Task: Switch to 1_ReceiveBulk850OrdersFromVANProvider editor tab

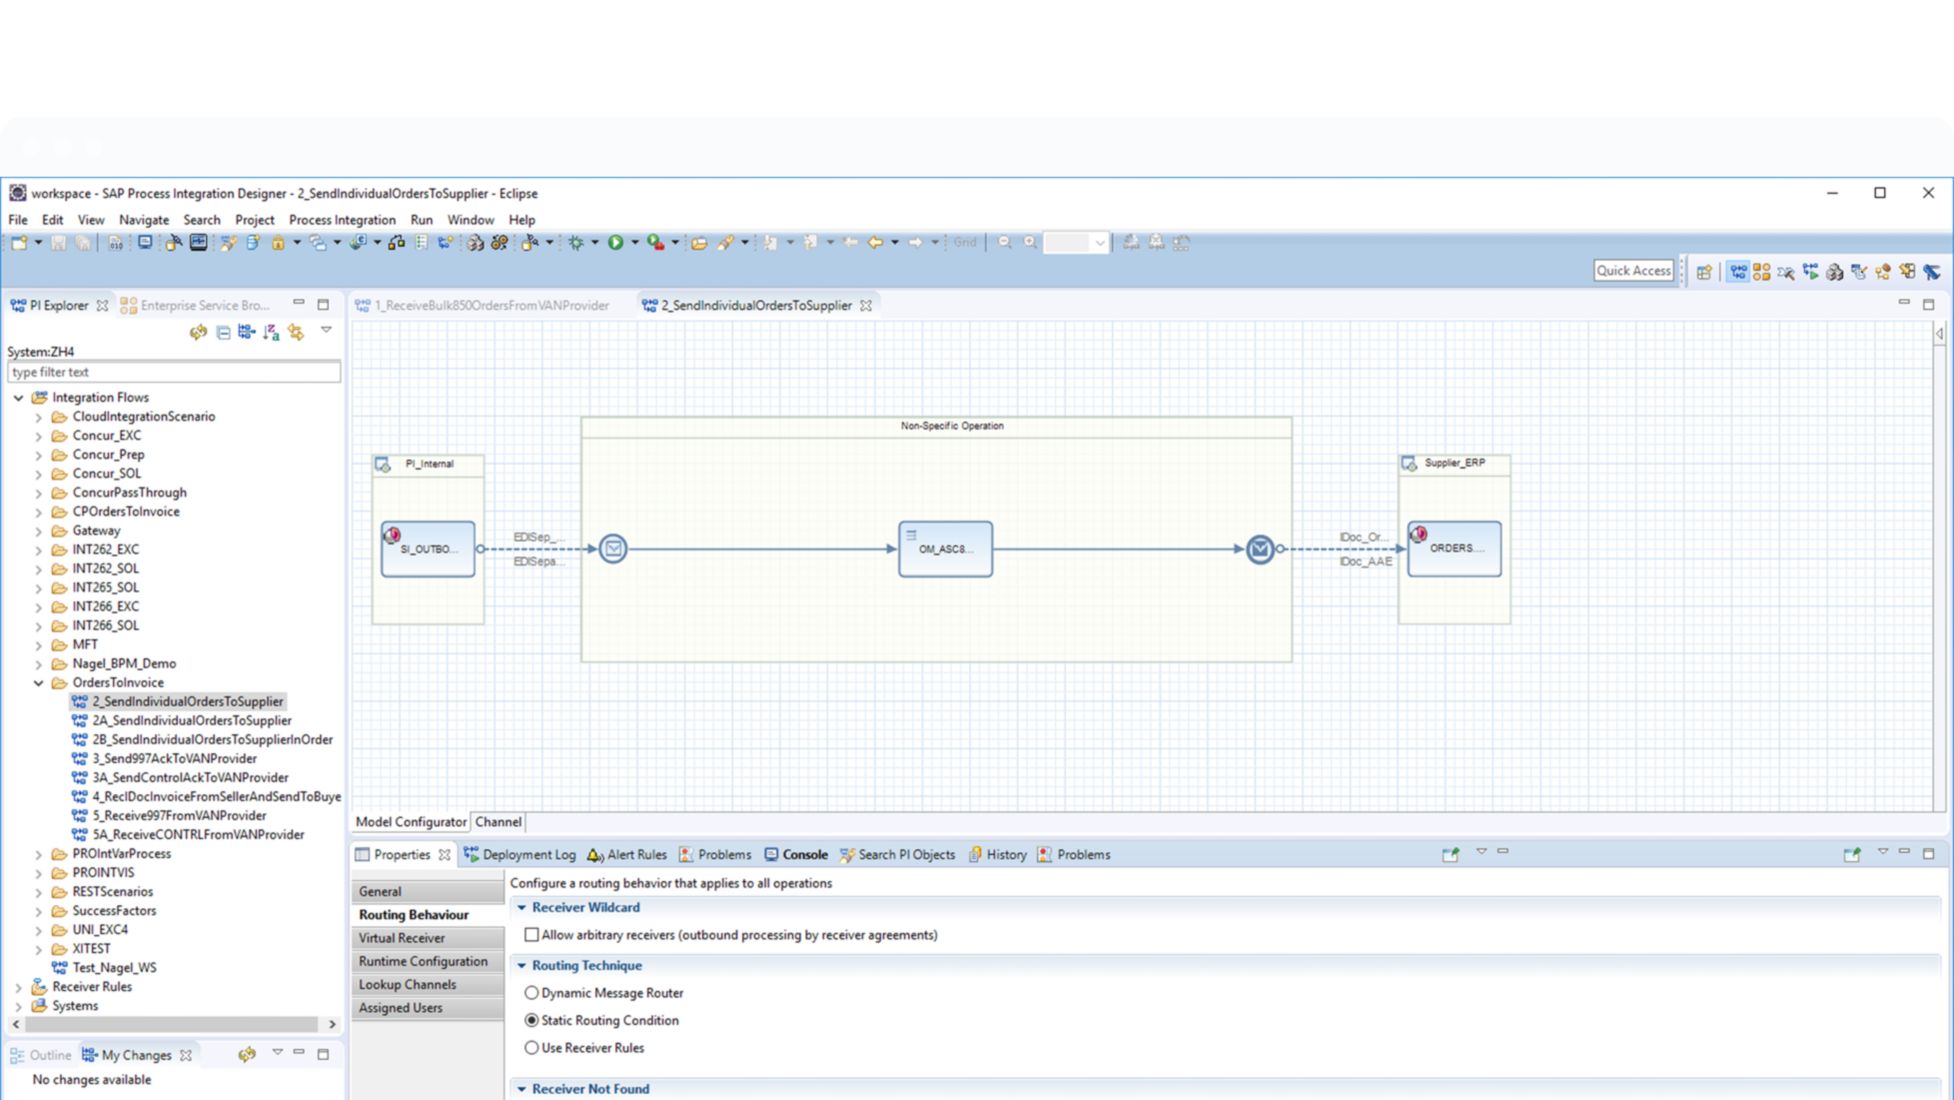Action: (x=491, y=306)
